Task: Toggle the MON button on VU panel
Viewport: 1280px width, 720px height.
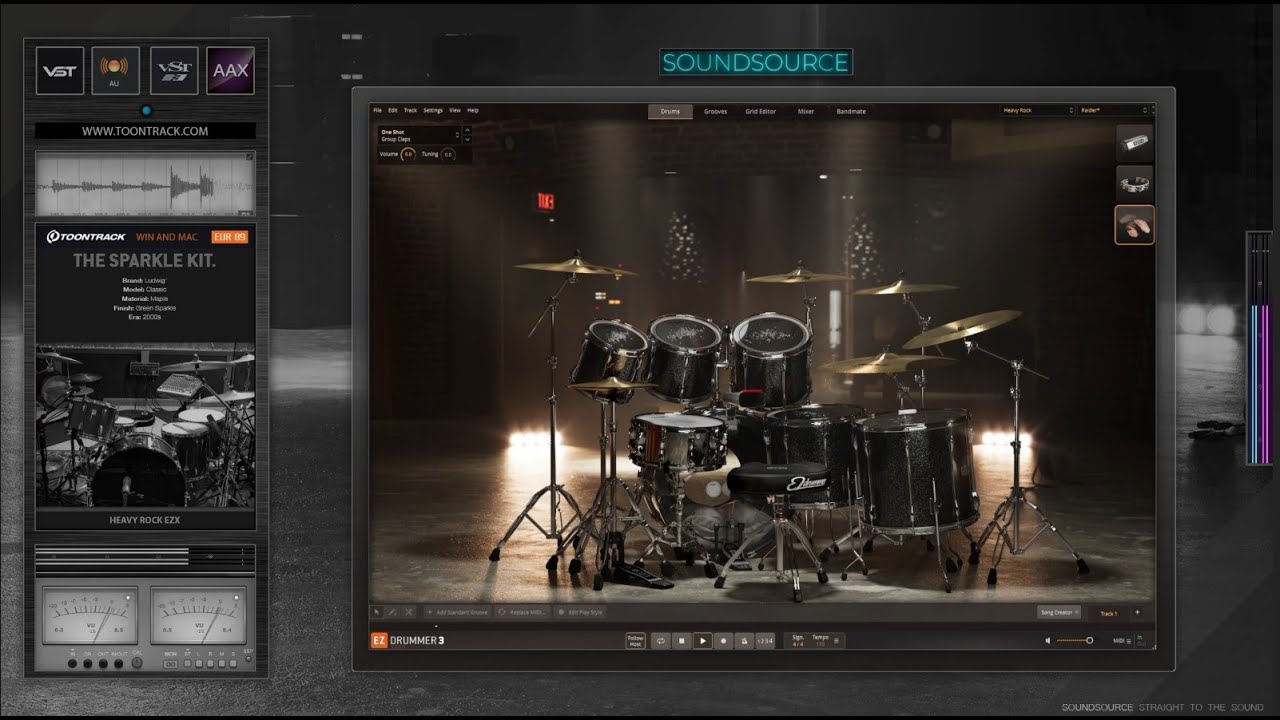Action: [171, 664]
